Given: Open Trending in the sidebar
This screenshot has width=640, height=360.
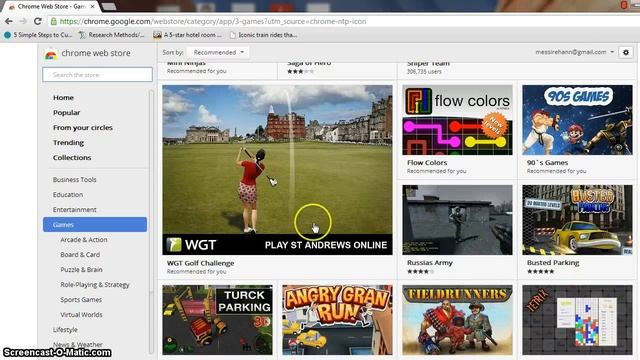Looking at the screenshot, I should point(68,142).
